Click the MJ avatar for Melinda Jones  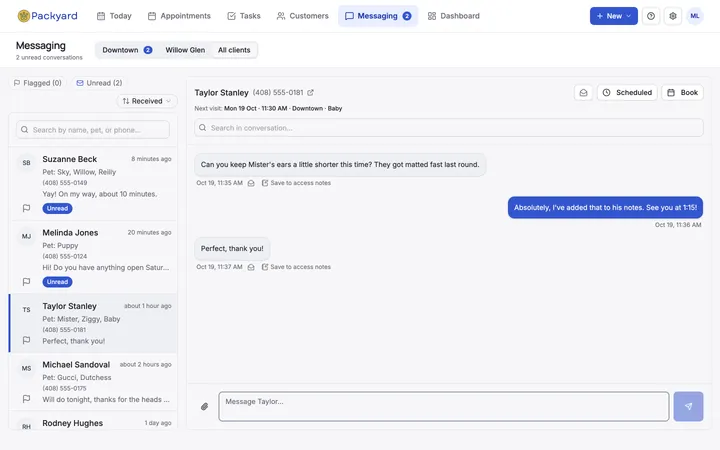point(27,236)
